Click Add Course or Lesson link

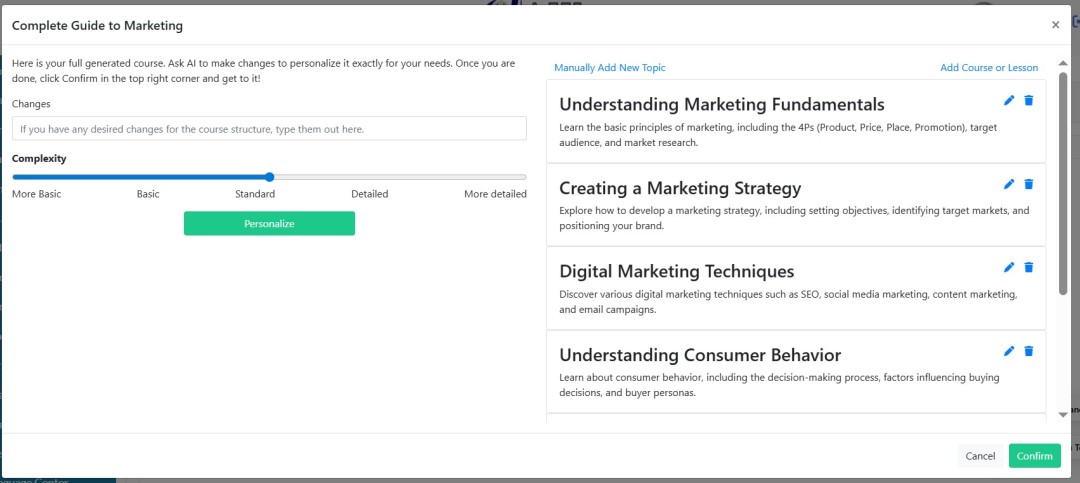(x=988, y=68)
